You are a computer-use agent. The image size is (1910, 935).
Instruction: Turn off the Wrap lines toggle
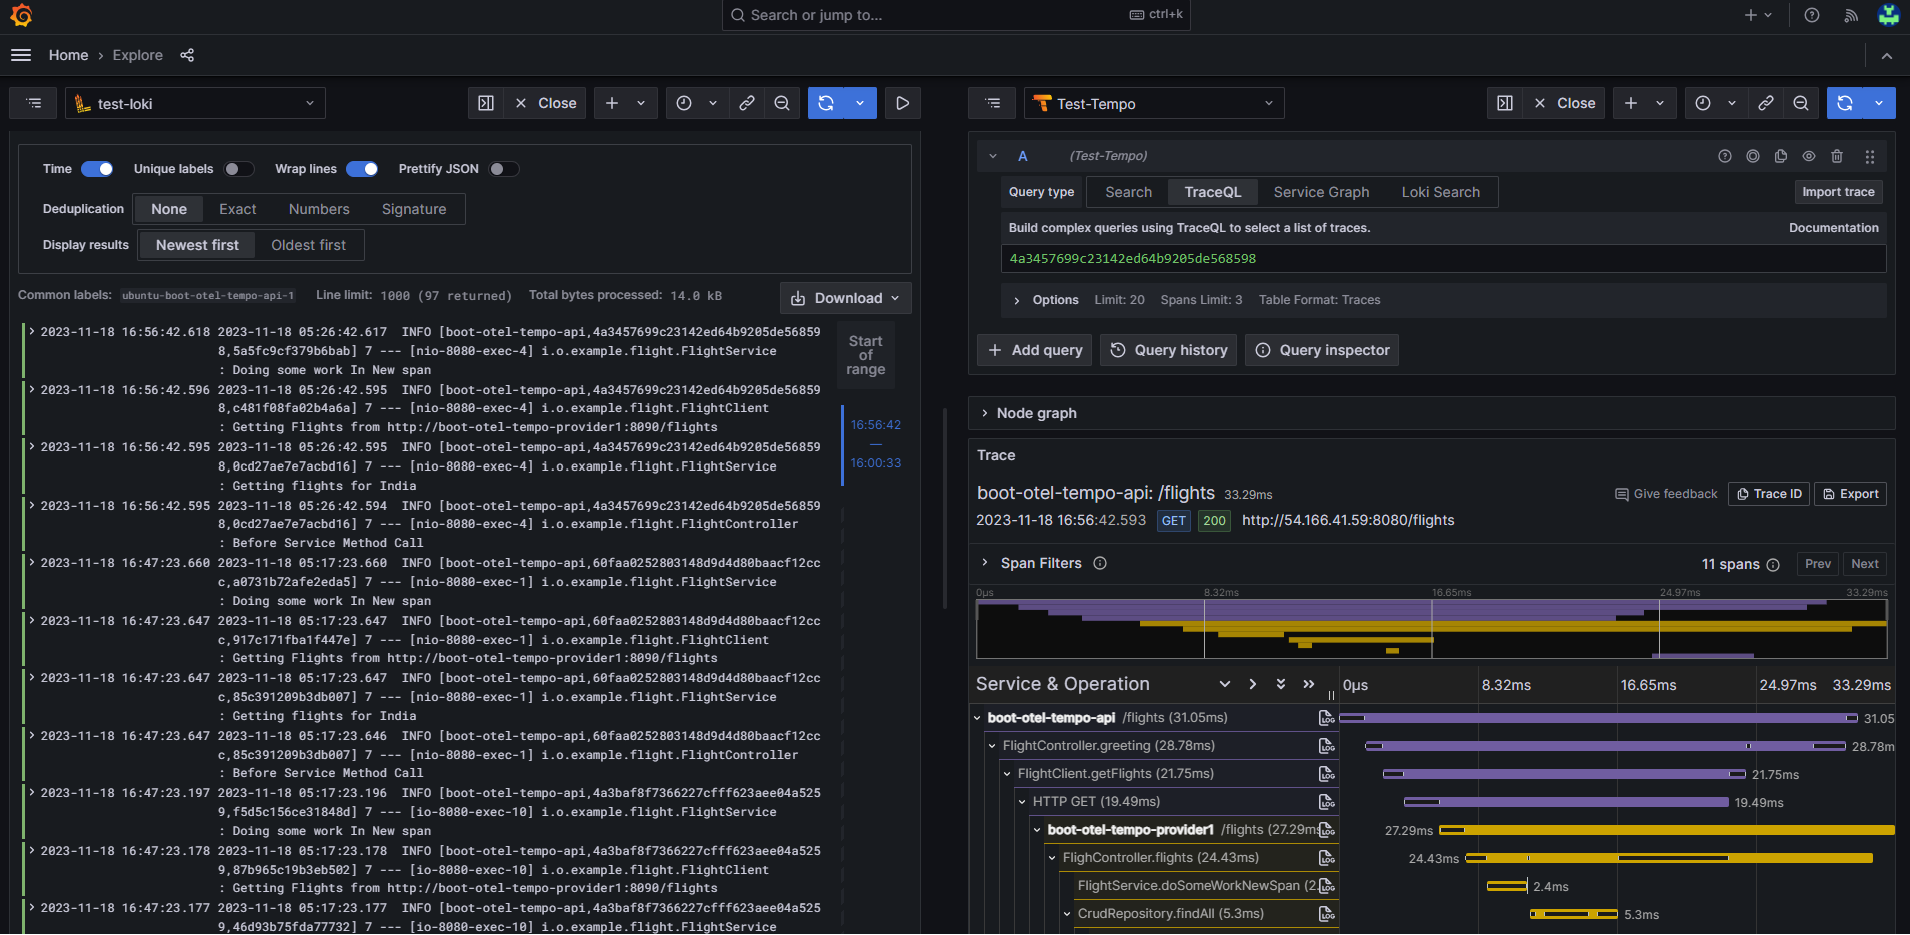click(x=362, y=169)
